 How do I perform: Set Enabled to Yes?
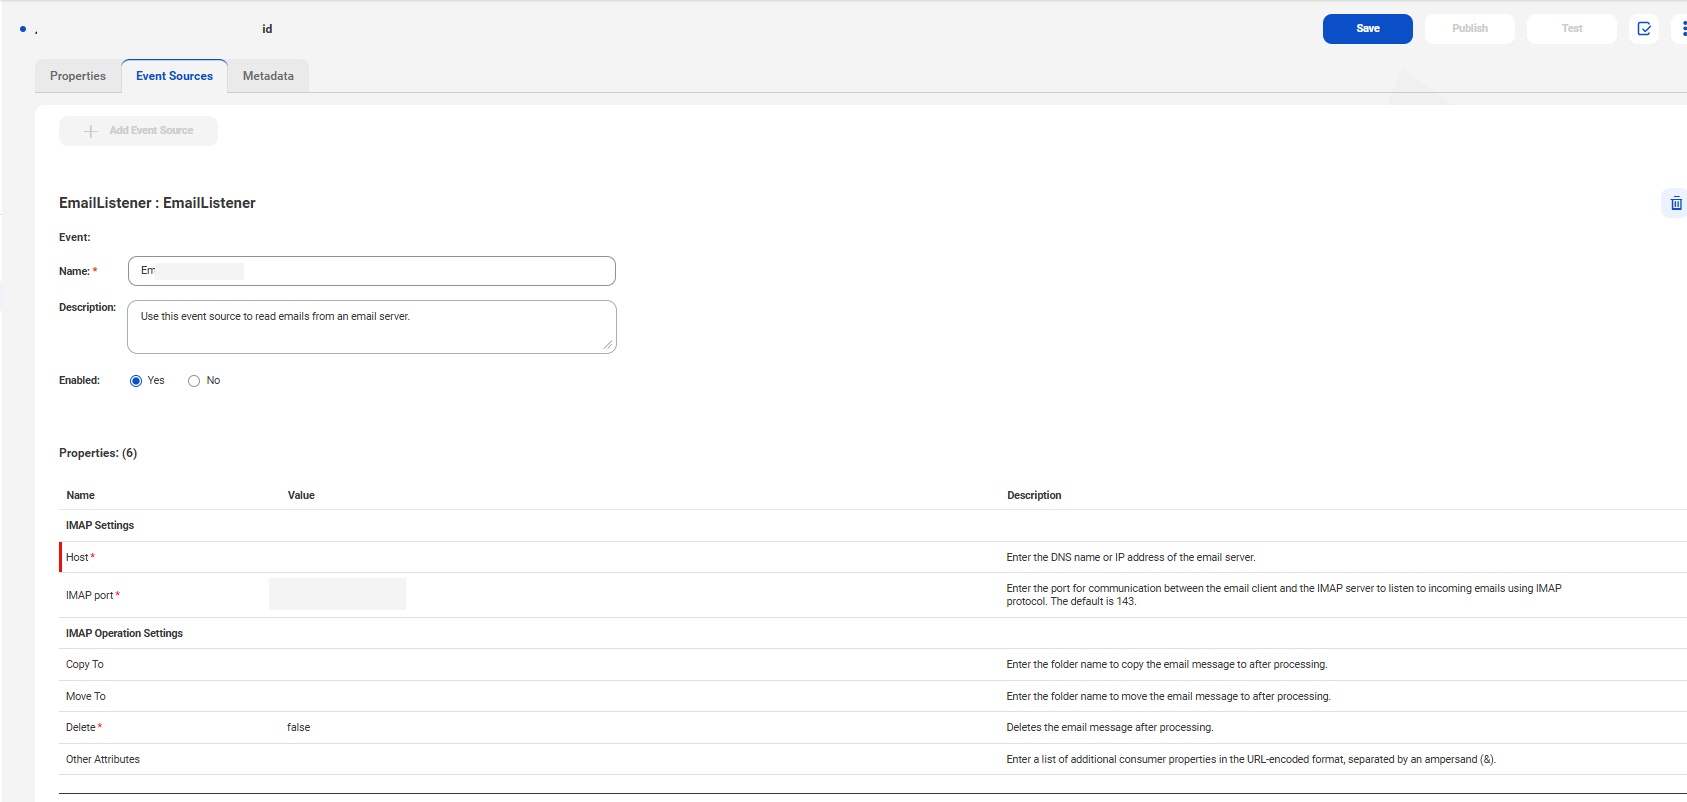coord(136,381)
